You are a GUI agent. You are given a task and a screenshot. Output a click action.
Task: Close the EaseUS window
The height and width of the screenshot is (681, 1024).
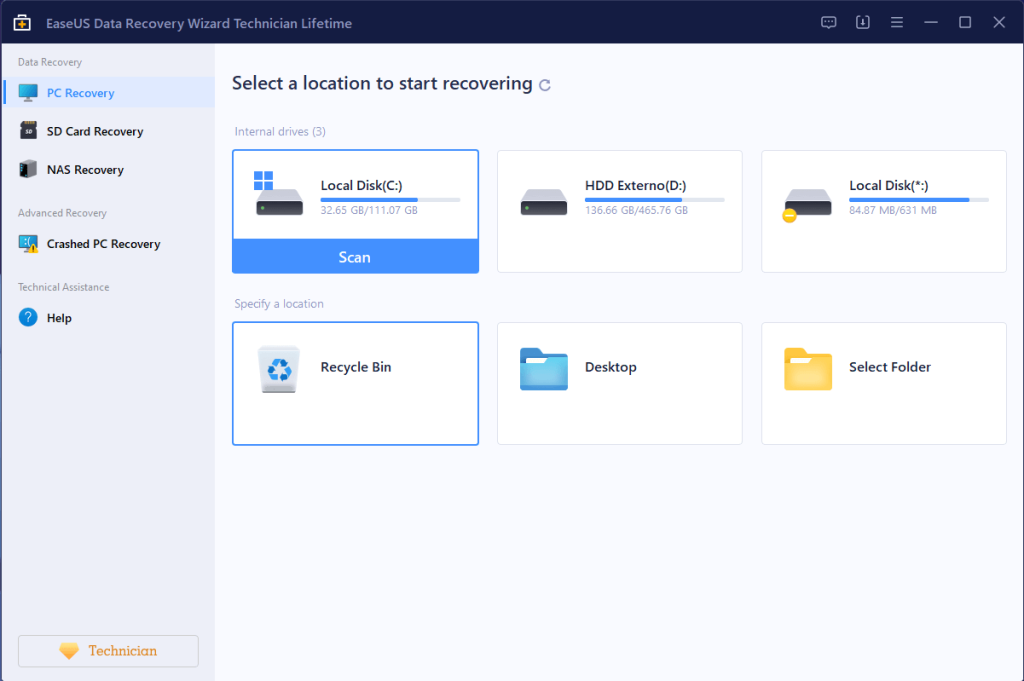[x=999, y=22]
